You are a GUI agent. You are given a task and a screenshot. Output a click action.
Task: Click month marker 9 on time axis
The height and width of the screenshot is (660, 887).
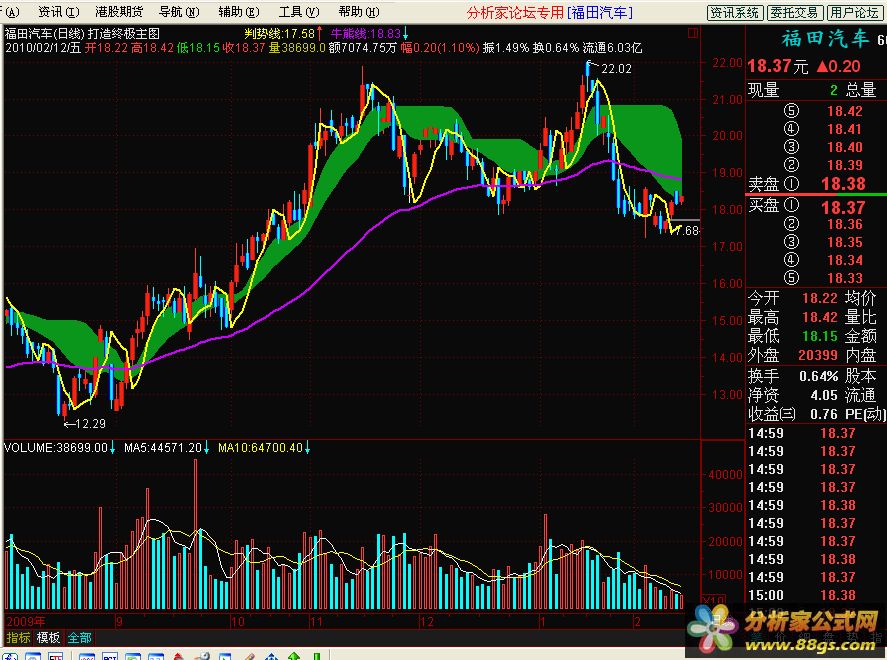(119, 622)
